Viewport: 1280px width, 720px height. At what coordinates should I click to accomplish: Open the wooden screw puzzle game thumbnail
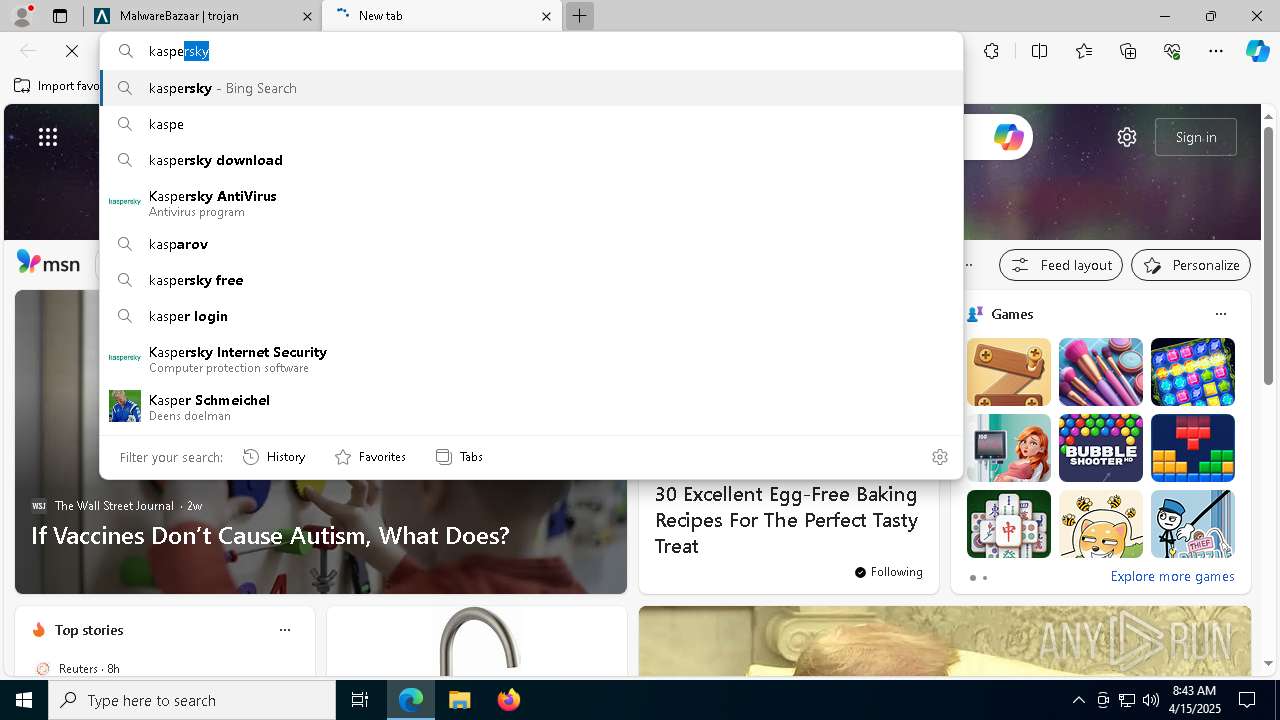(1009, 372)
